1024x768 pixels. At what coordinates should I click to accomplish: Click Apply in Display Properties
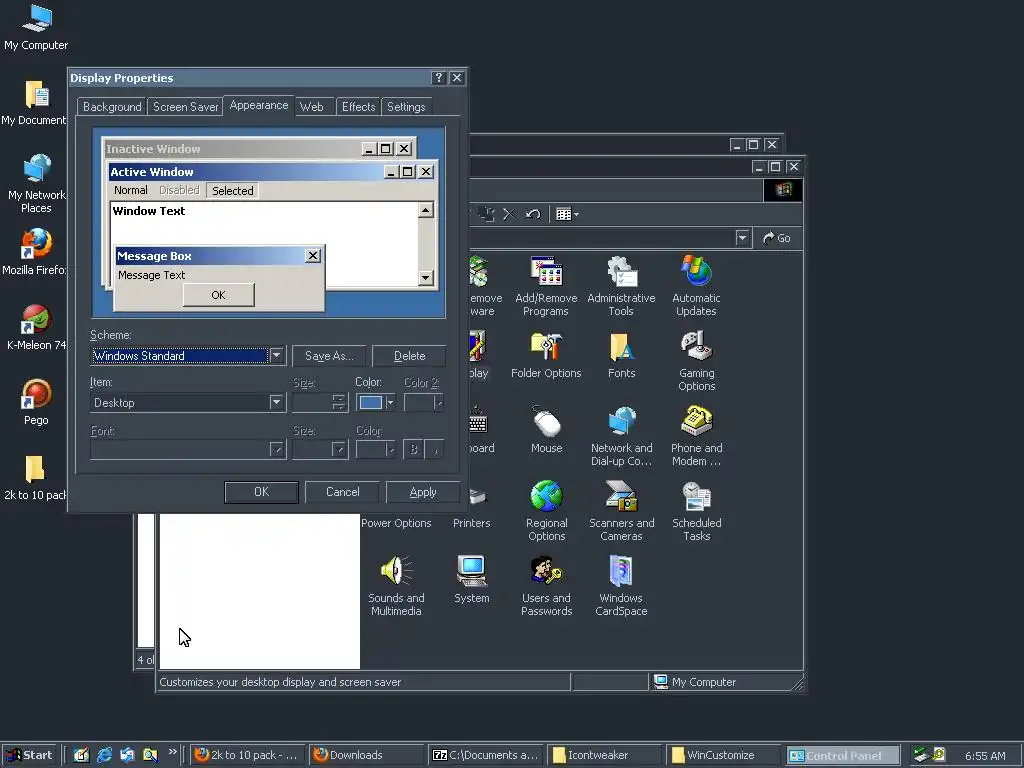[x=423, y=492]
